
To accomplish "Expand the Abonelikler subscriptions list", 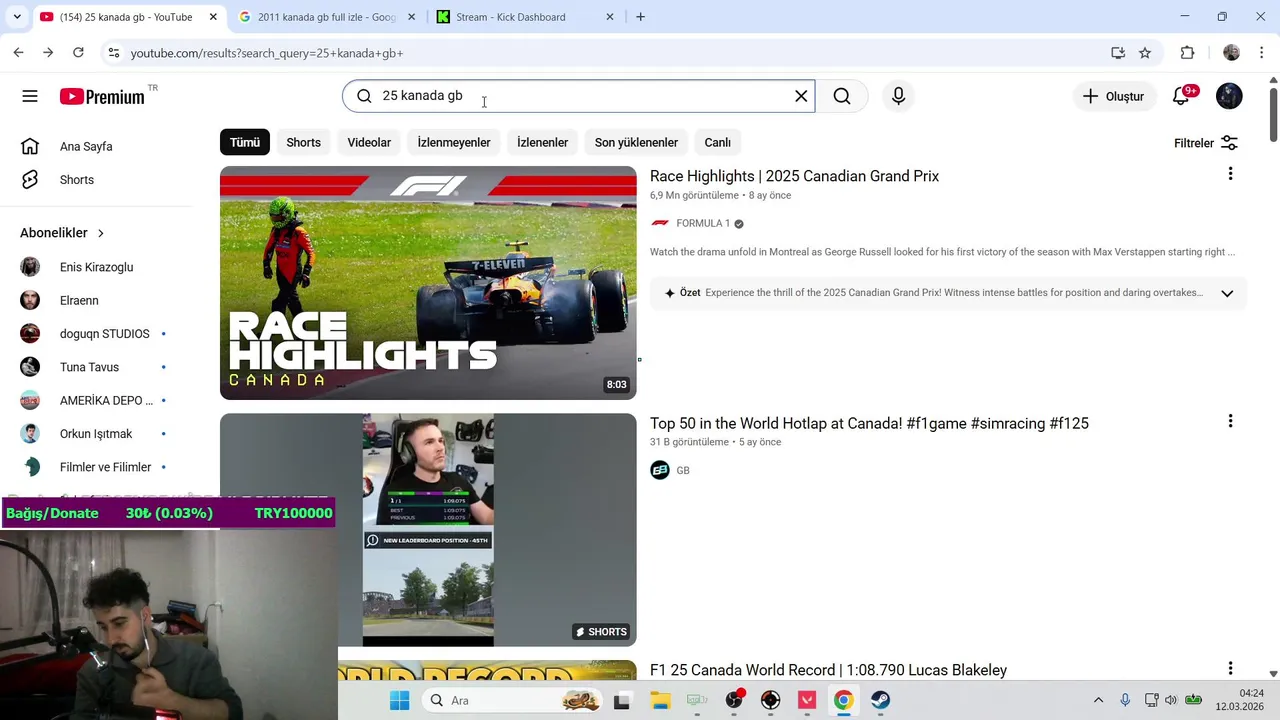I will tap(63, 233).
